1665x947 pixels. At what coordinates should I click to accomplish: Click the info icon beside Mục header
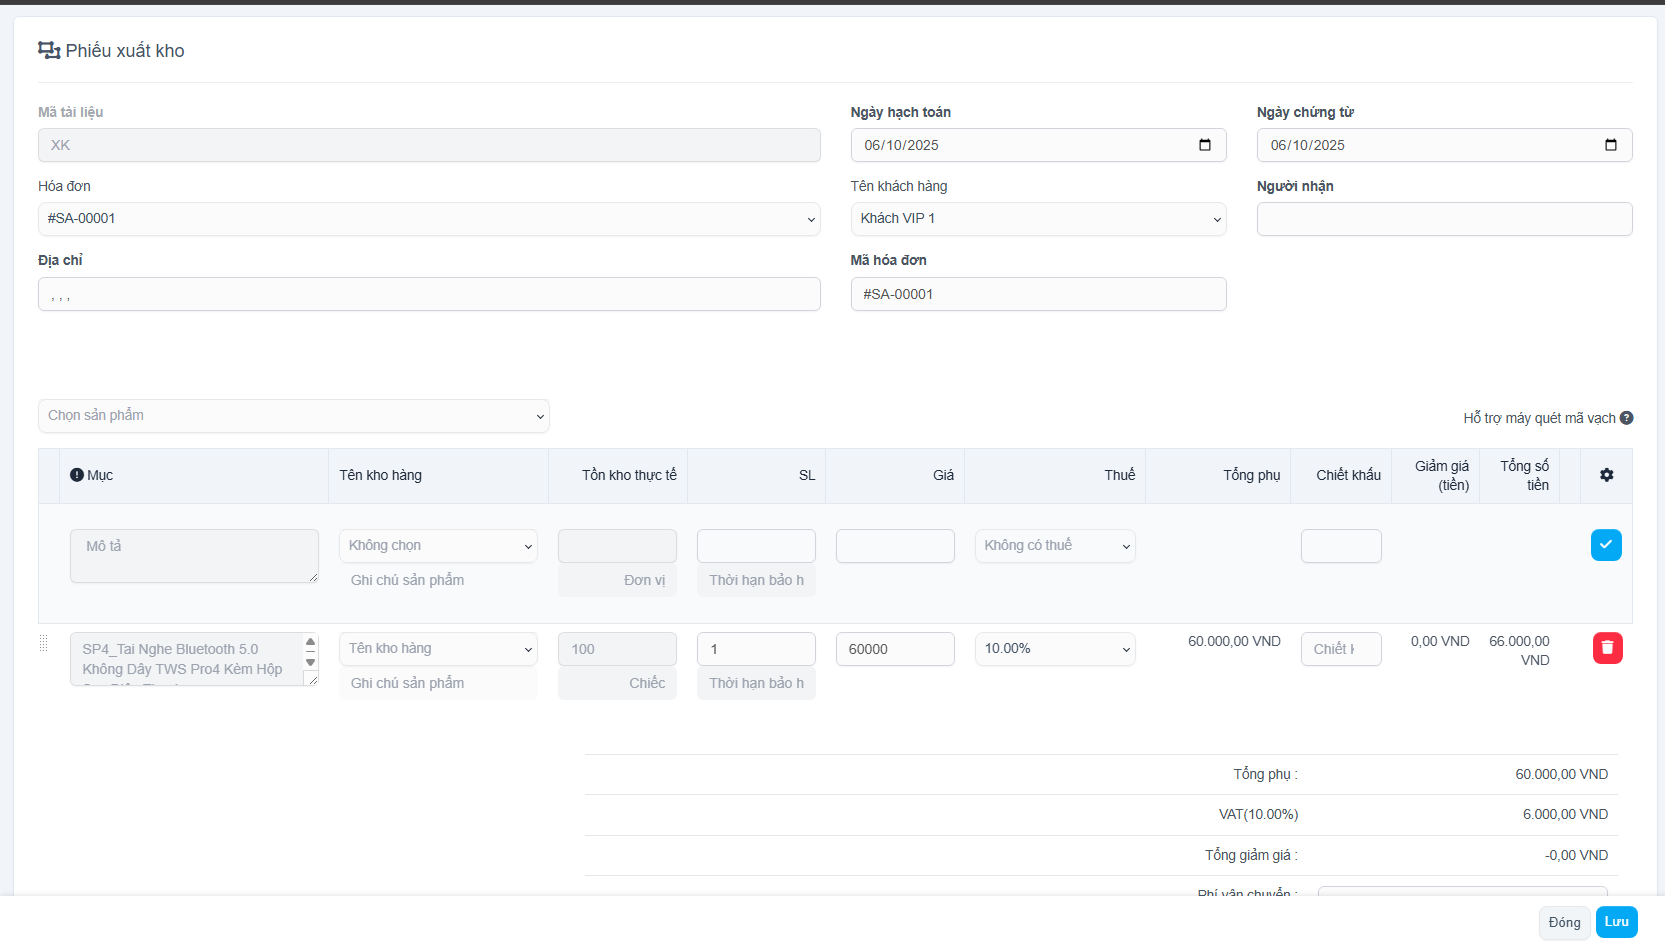pos(77,475)
